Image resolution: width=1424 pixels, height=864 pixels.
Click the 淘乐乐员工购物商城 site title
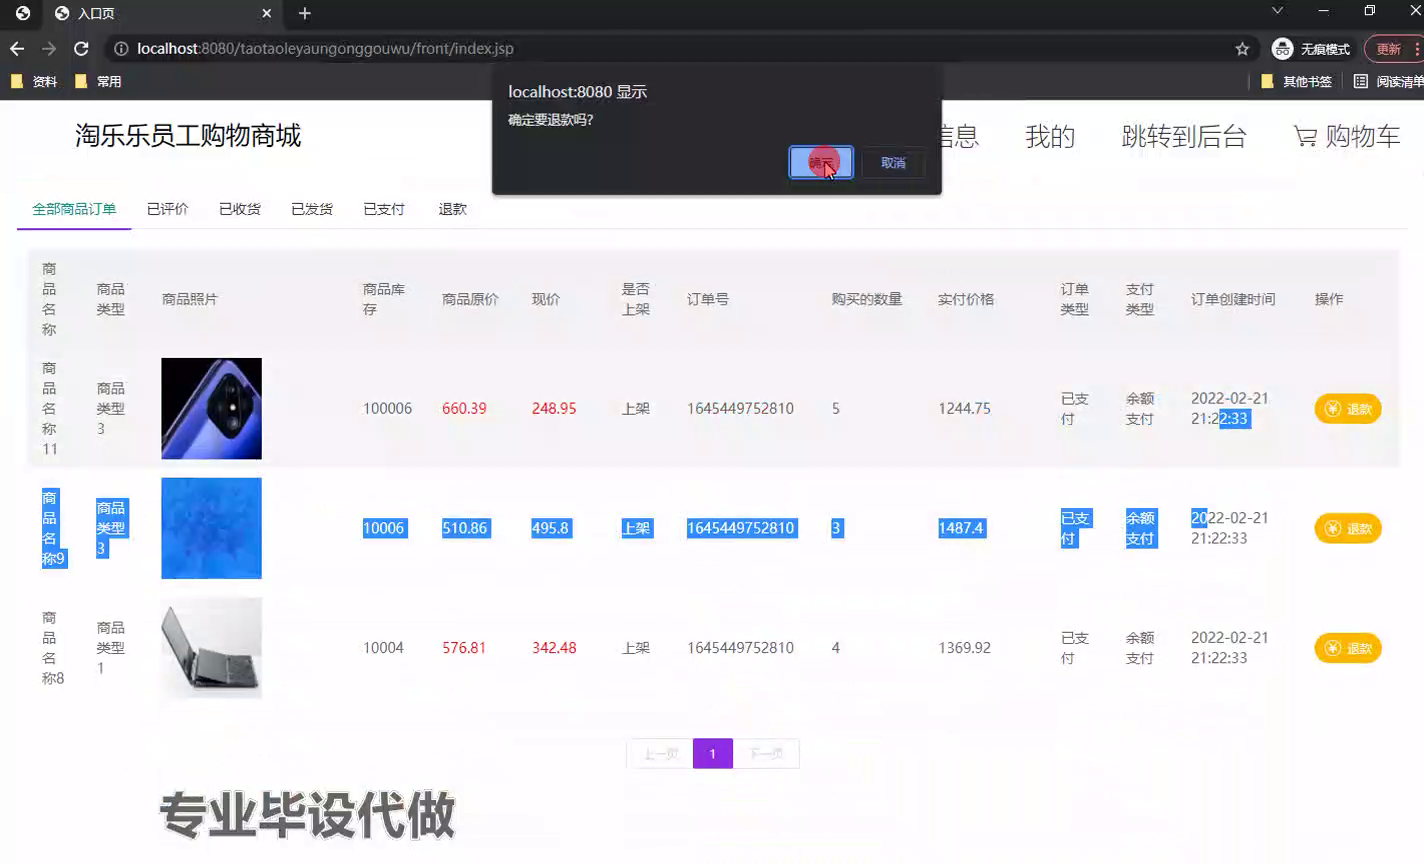click(188, 135)
